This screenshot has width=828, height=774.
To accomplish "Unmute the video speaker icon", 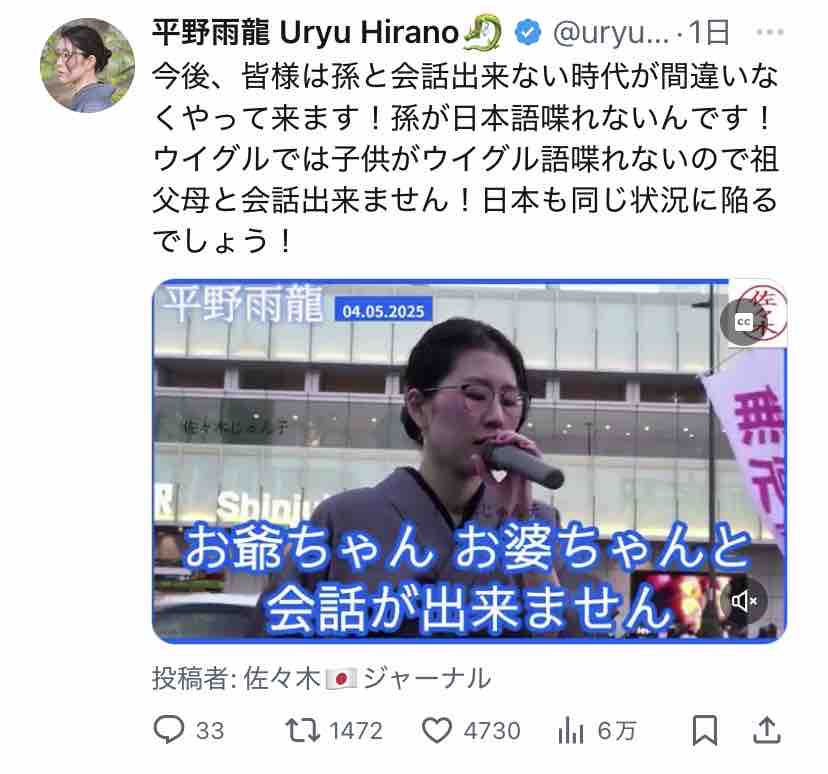I will 744,601.
